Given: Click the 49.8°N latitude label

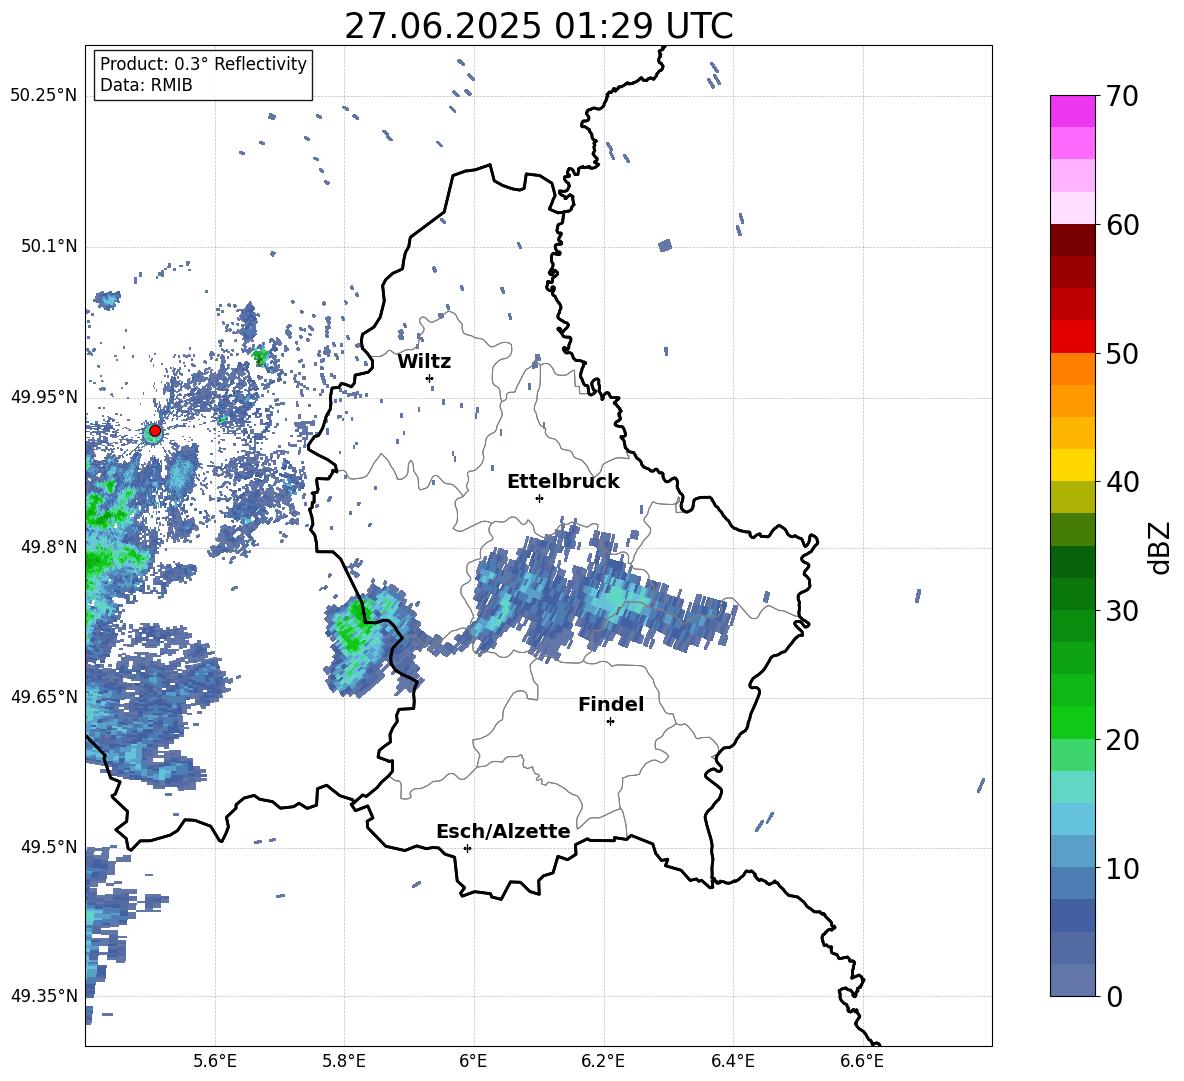Looking at the screenshot, I should [x=49, y=547].
